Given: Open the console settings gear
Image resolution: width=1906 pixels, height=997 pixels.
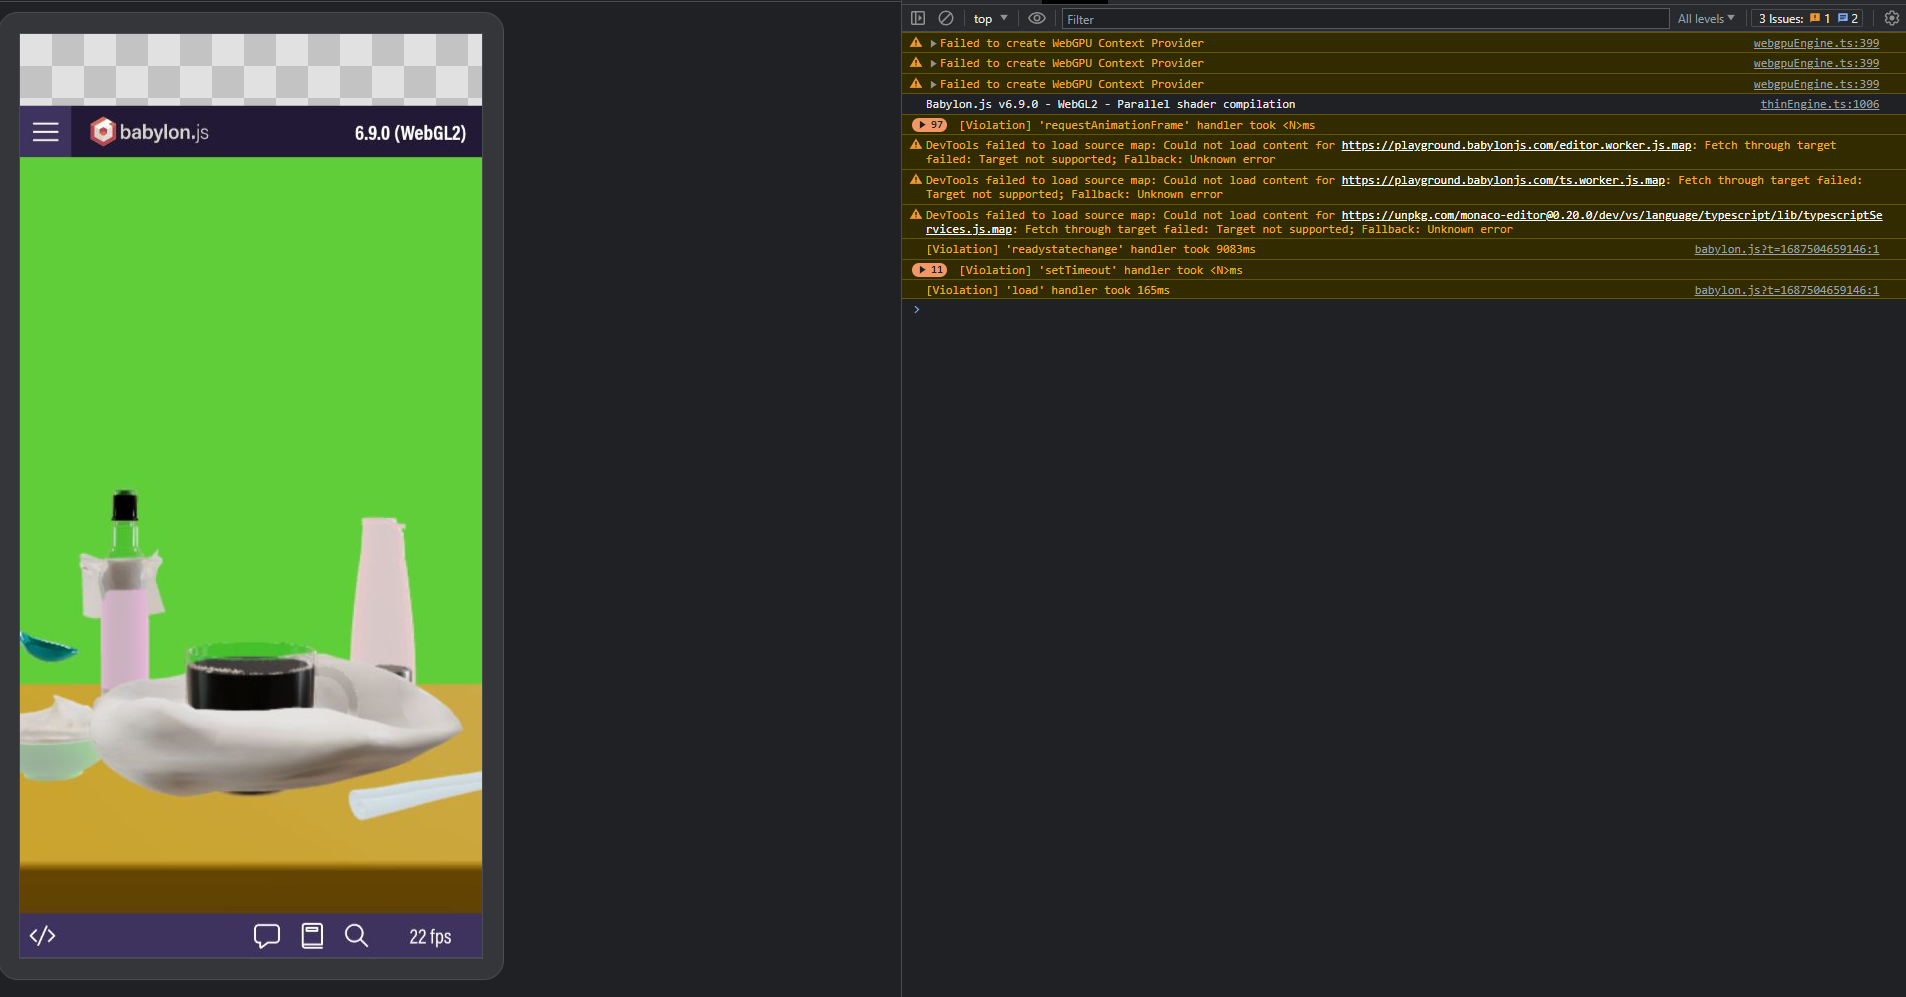Looking at the screenshot, I should pos(1891,18).
